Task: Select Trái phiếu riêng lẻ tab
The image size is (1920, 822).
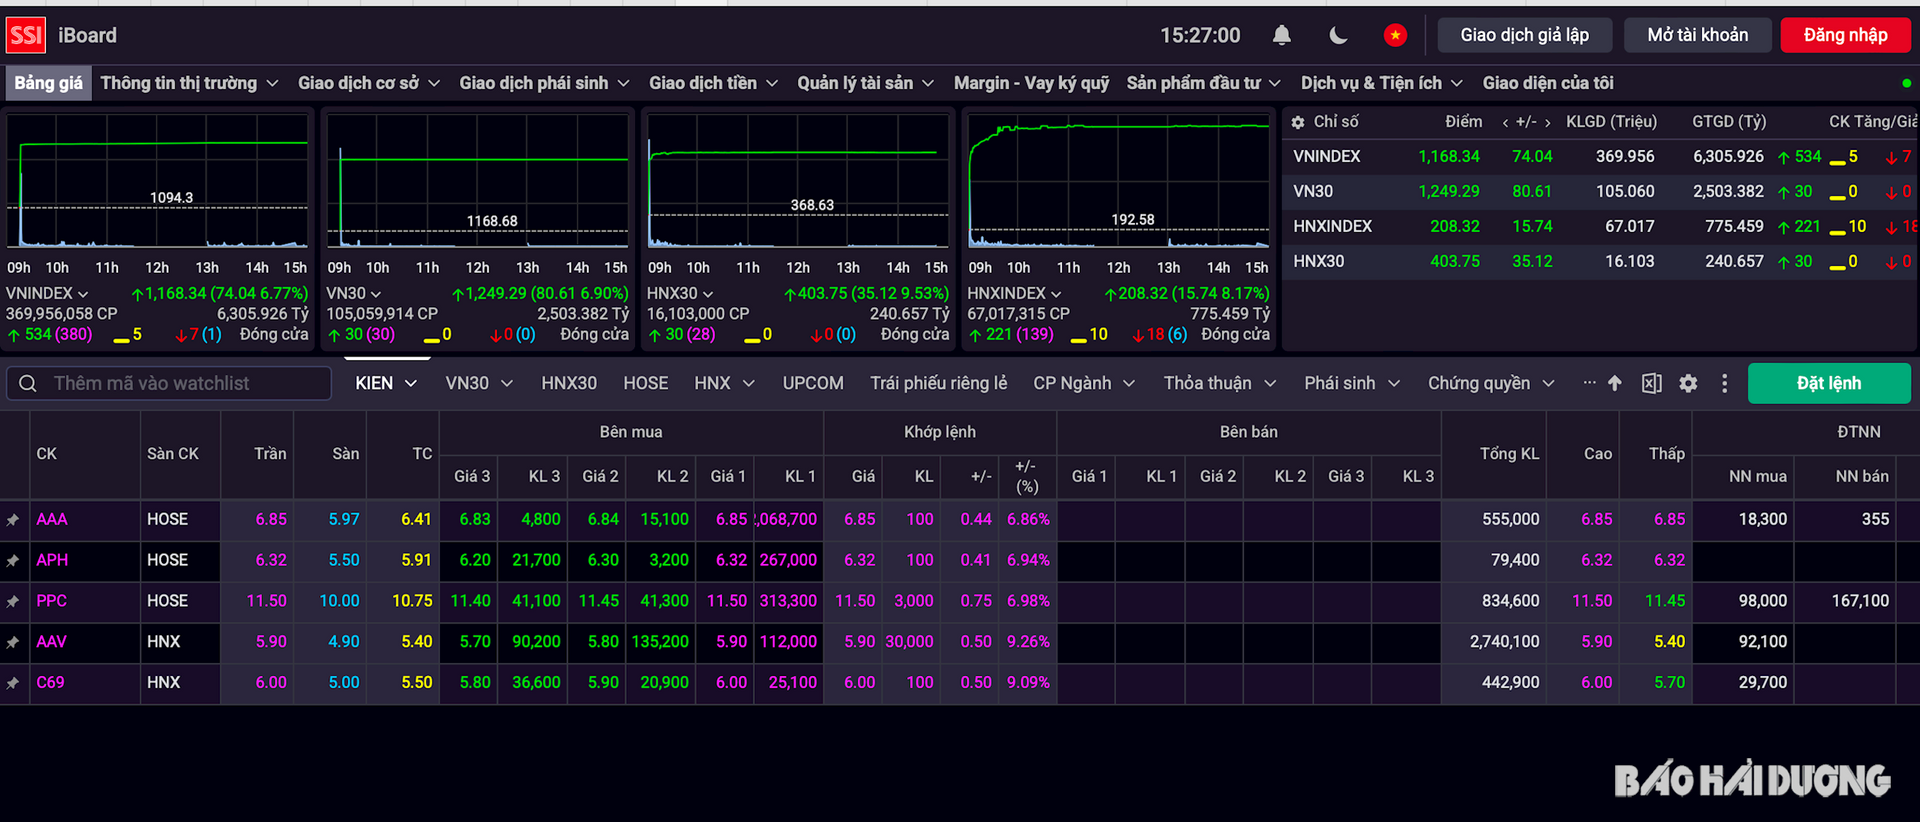Action: click(939, 383)
